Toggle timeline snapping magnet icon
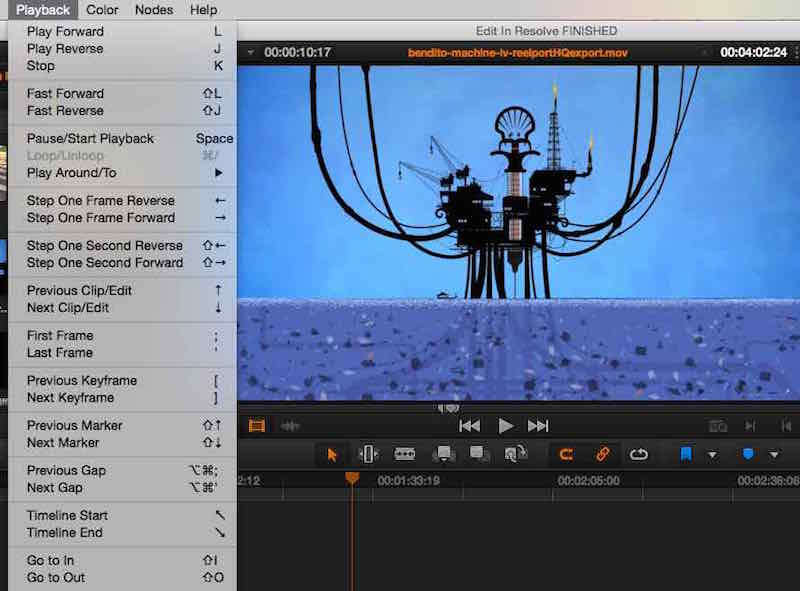The height and width of the screenshot is (591, 800). coord(566,454)
